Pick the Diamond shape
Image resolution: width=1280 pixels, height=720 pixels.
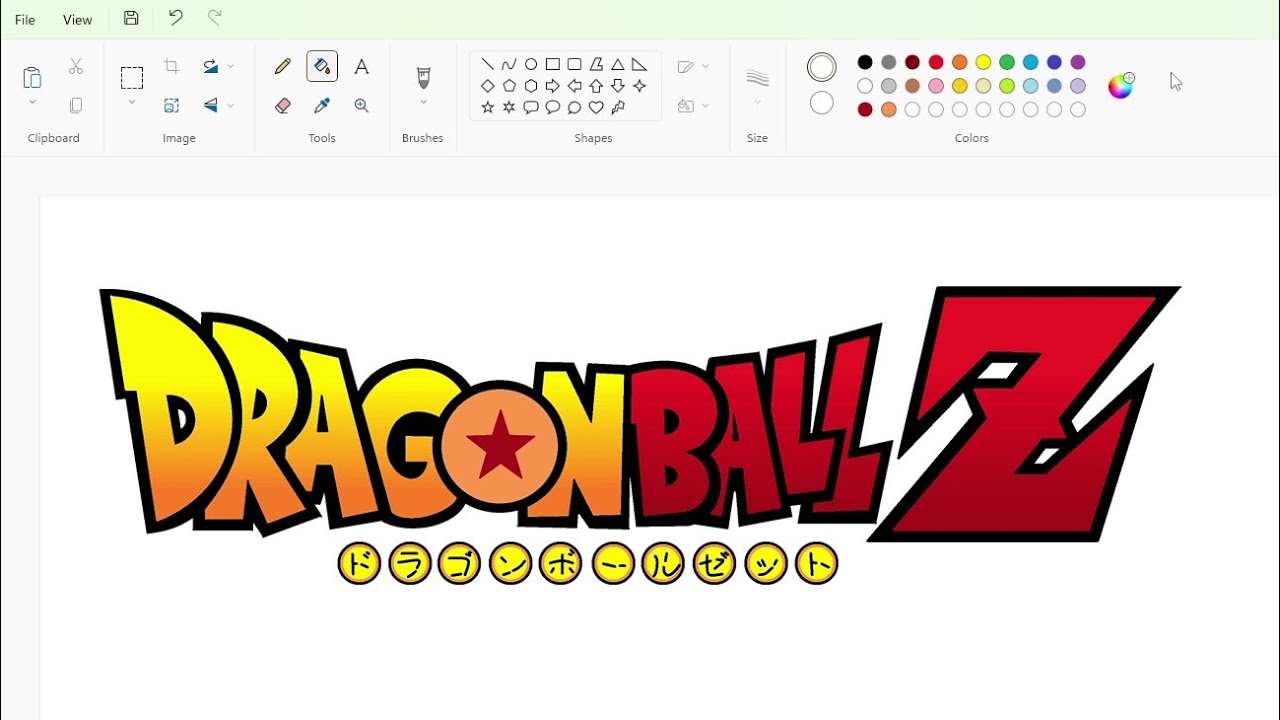pyautogui.click(x=488, y=86)
